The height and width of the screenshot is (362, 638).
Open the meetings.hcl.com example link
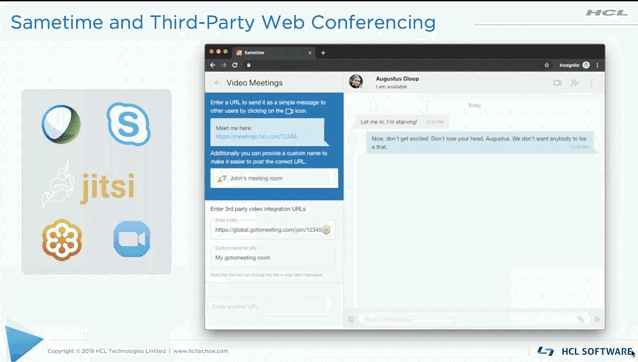256,137
